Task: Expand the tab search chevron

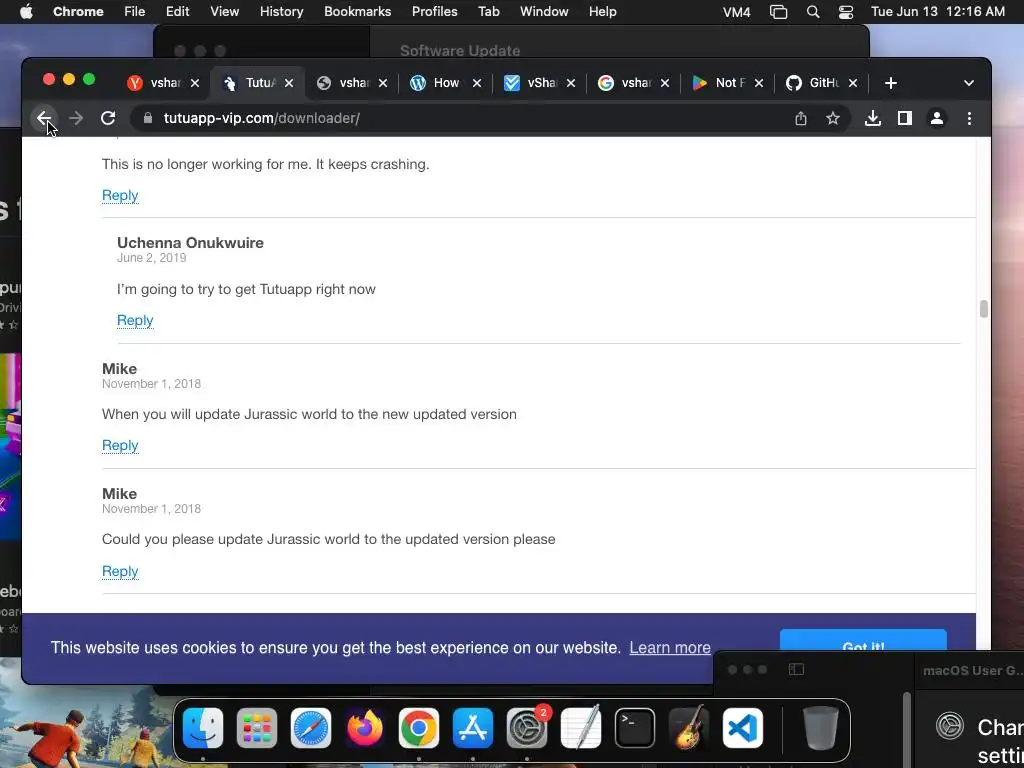Action: [968, 83]
